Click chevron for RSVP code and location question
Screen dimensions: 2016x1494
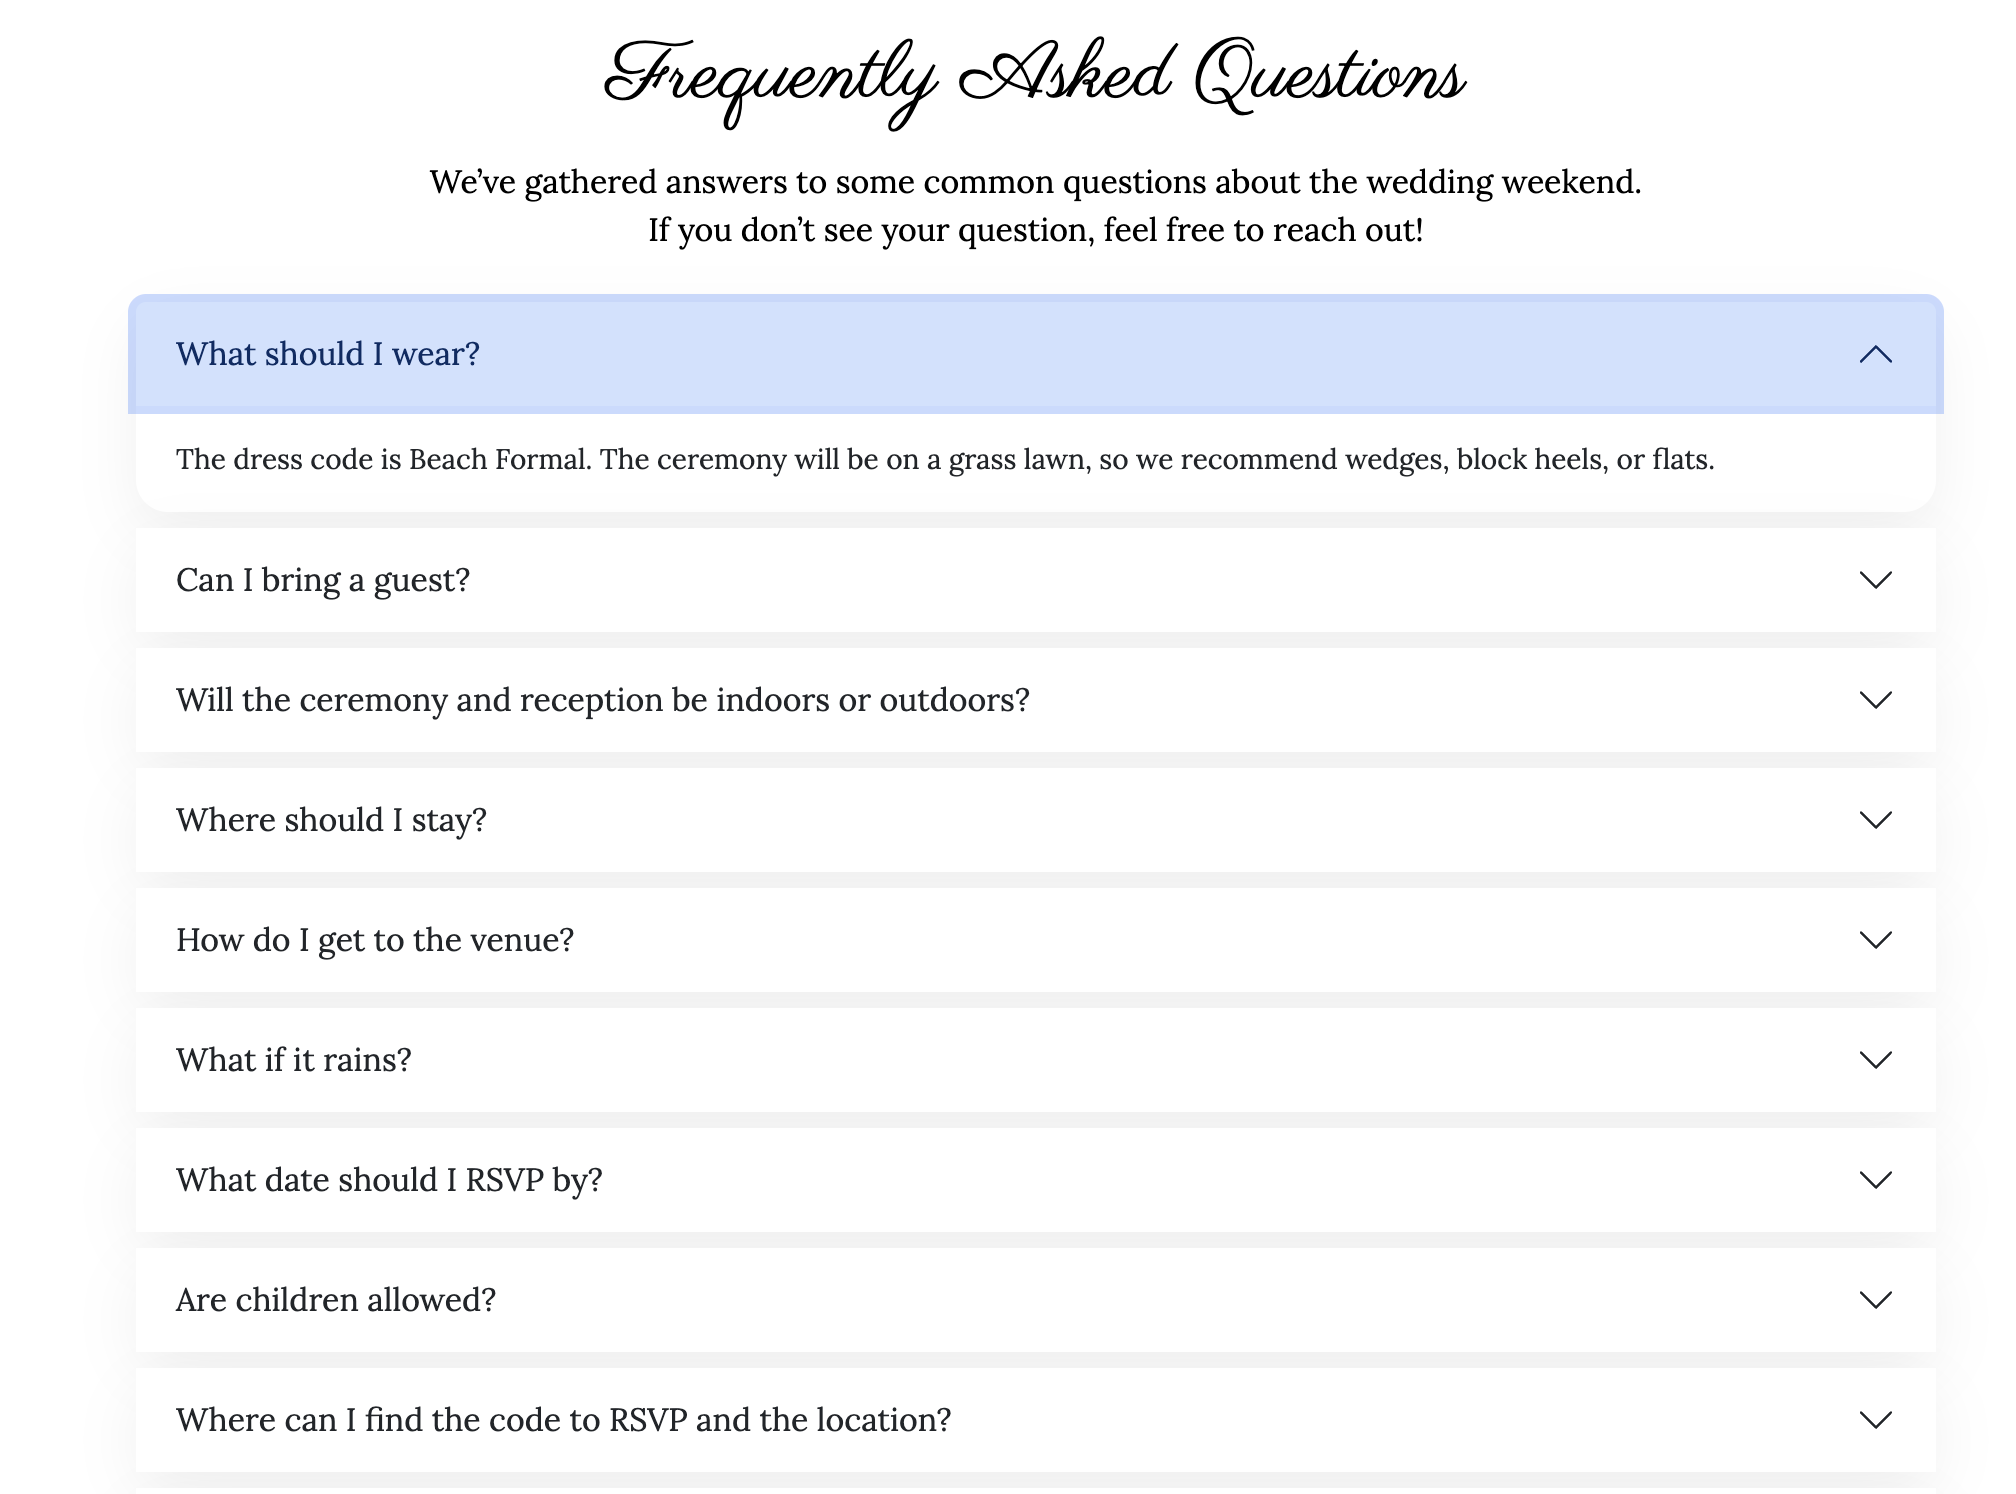[x=1875, y=1420]
